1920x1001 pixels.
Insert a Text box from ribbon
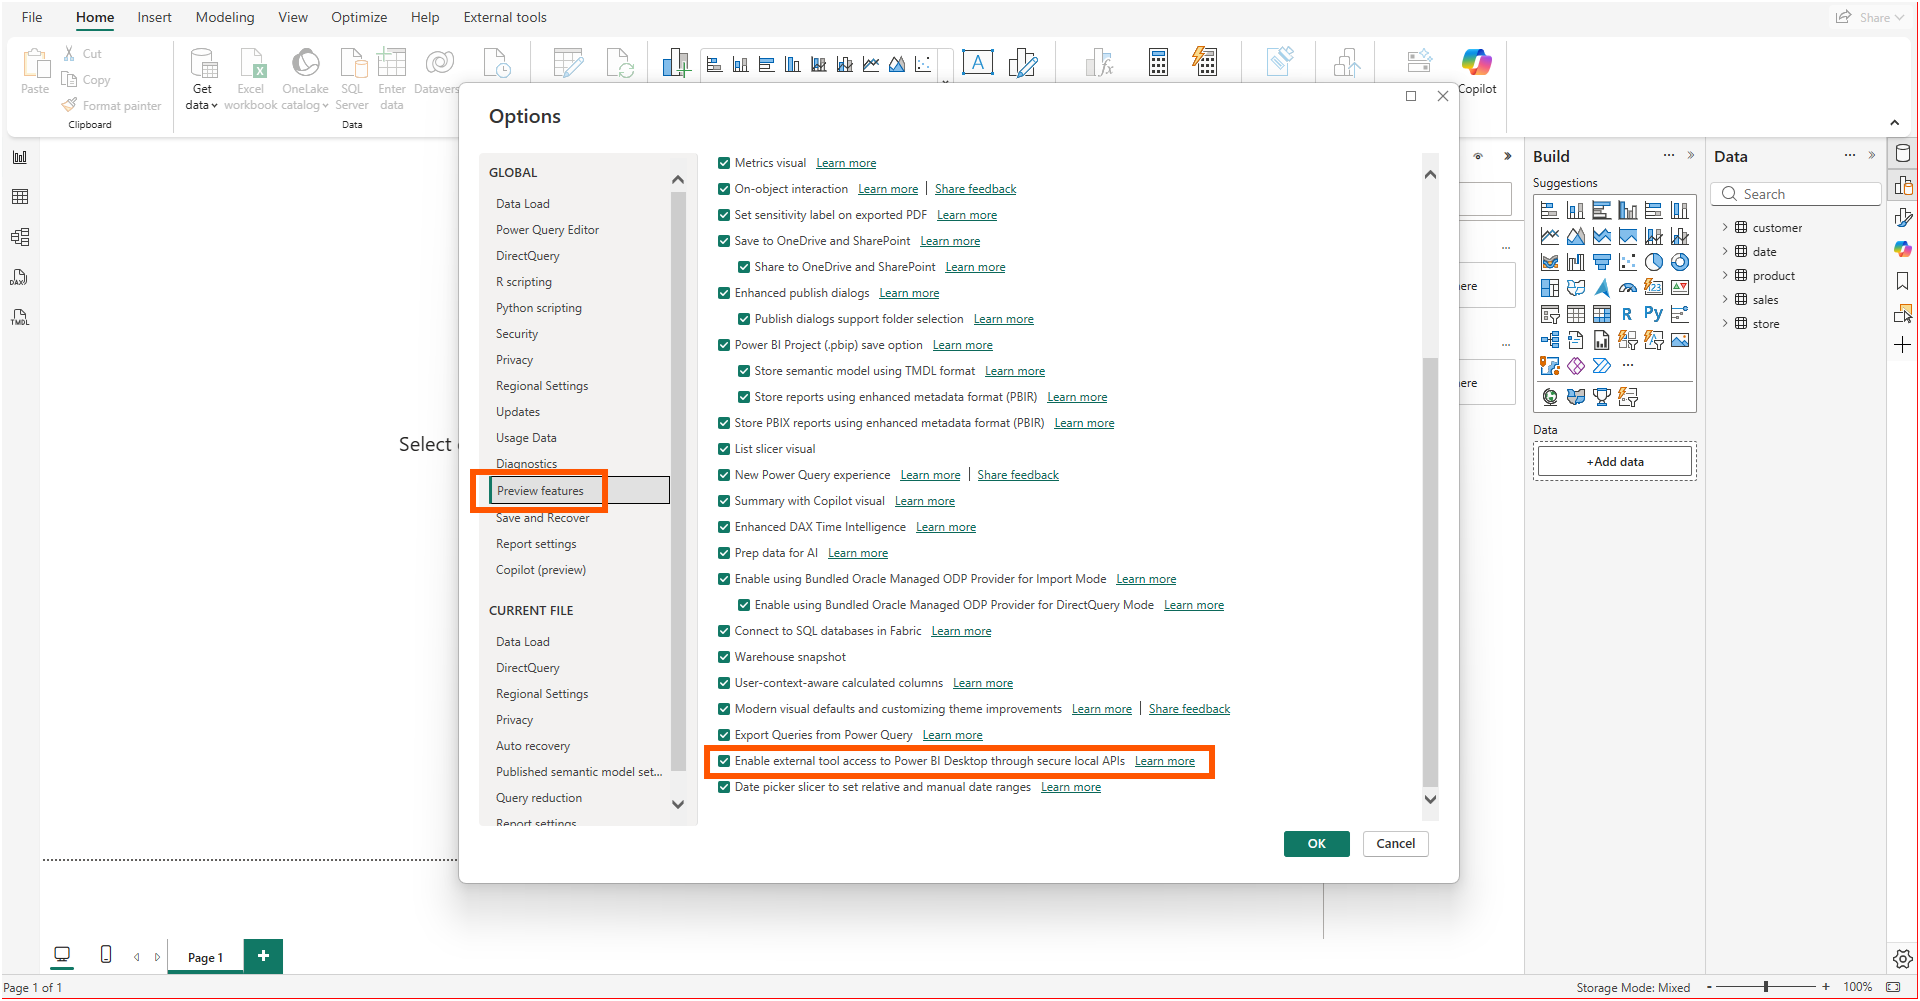point(978,63)
